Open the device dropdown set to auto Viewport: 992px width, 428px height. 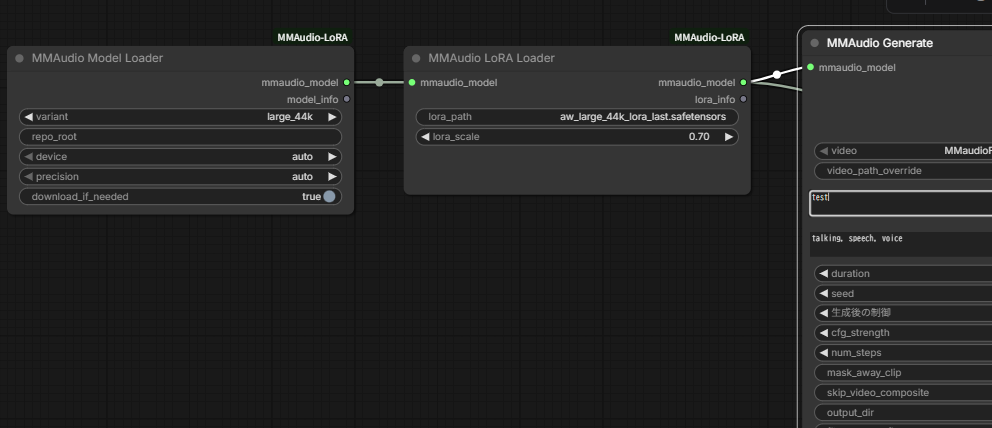pos(180,157)
